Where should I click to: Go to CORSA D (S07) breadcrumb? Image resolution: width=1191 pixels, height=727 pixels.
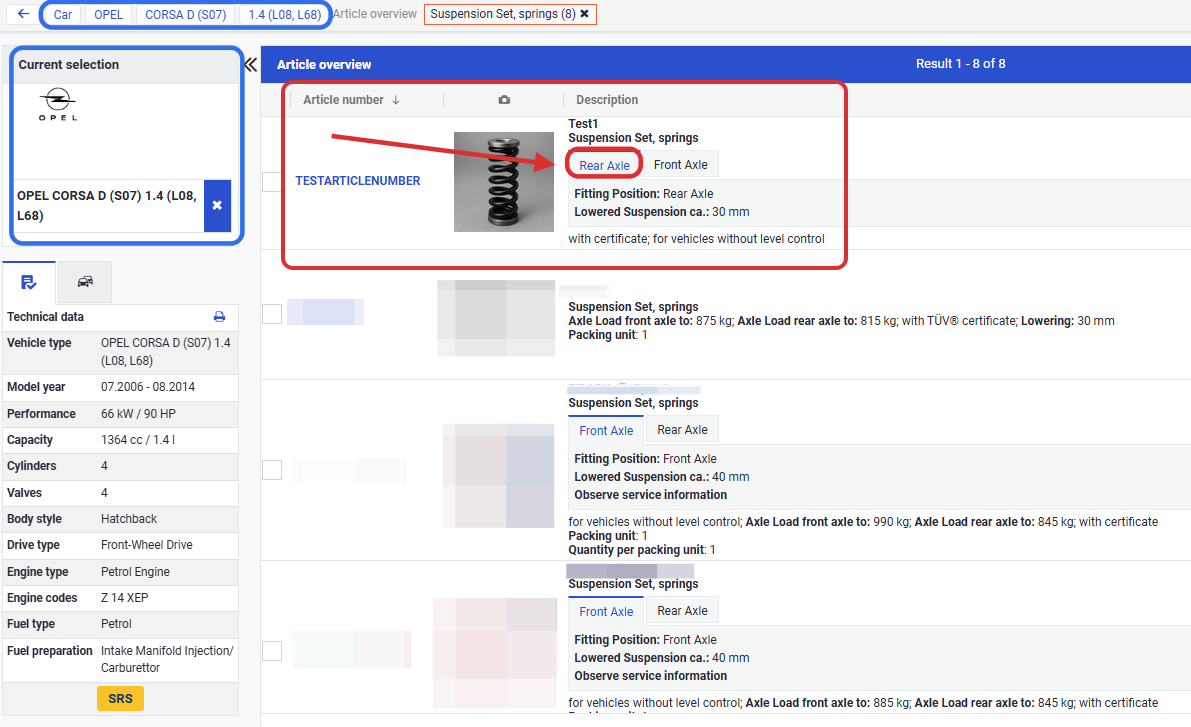click(185, 15)
